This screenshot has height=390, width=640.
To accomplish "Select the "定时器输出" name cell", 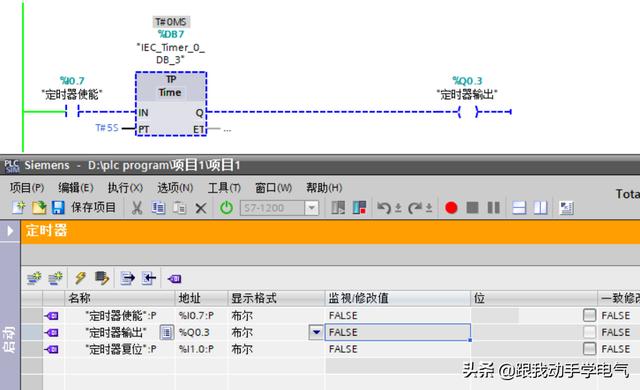I will click(116, 332).
